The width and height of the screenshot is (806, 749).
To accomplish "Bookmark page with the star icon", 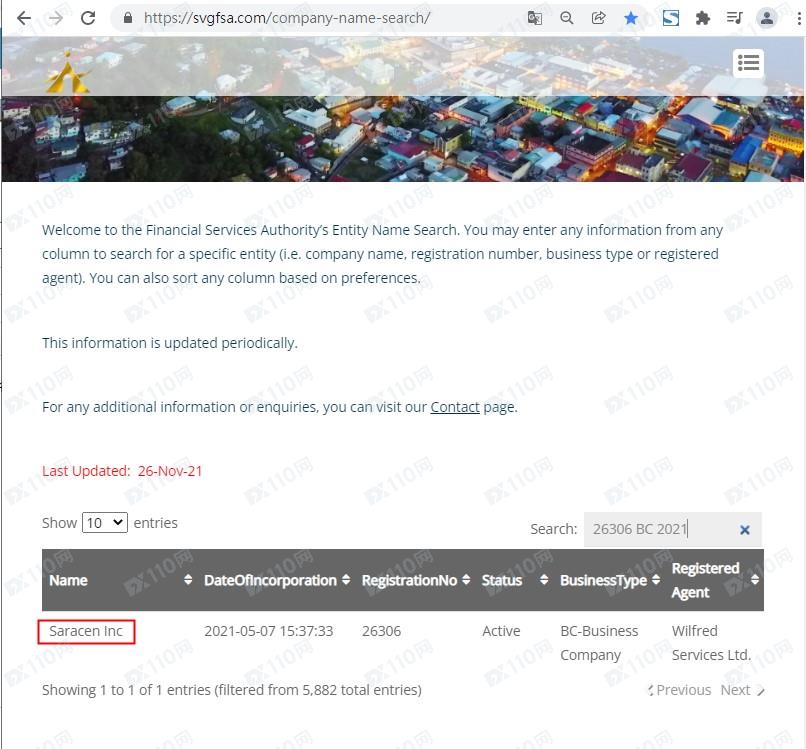I will (631, 18).
